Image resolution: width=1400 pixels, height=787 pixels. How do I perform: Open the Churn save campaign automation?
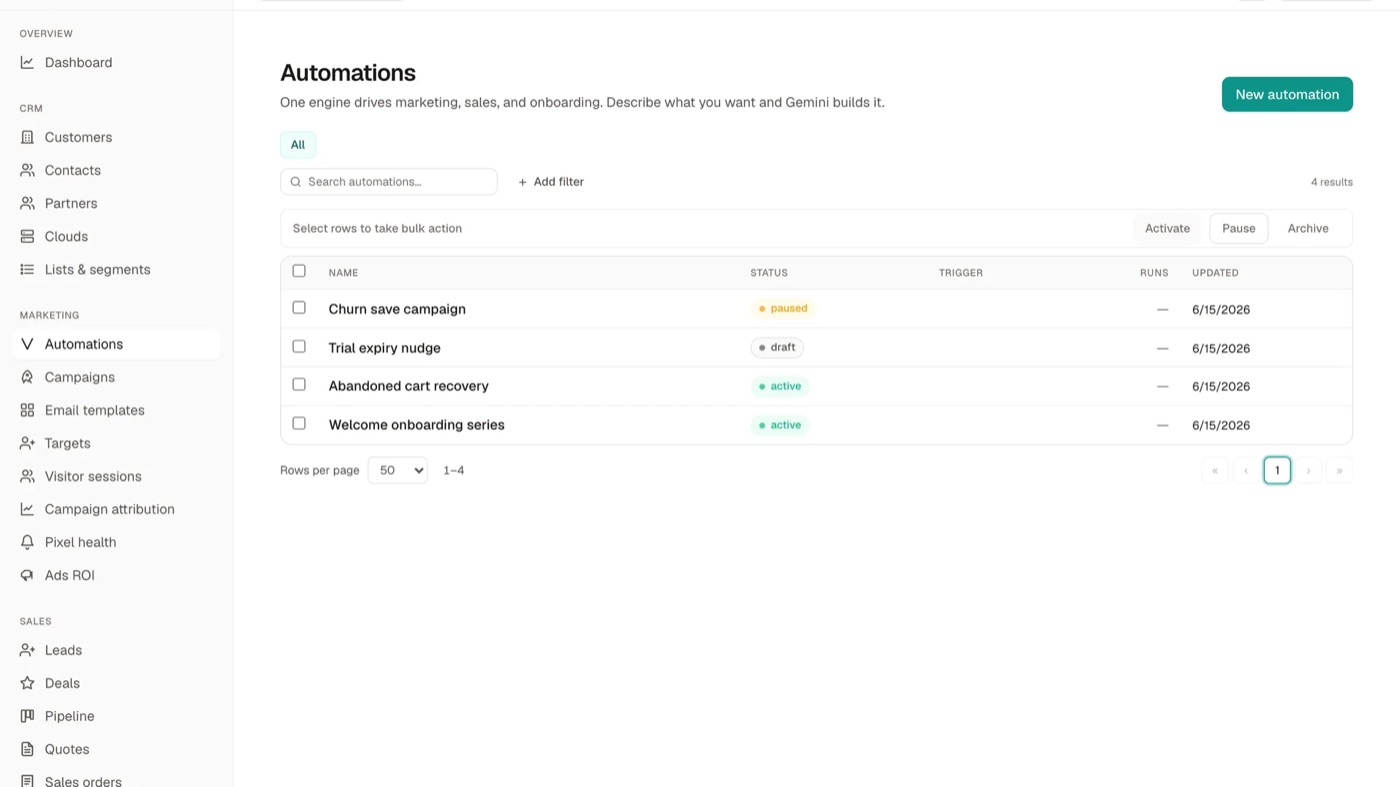(x=397, y=309)
